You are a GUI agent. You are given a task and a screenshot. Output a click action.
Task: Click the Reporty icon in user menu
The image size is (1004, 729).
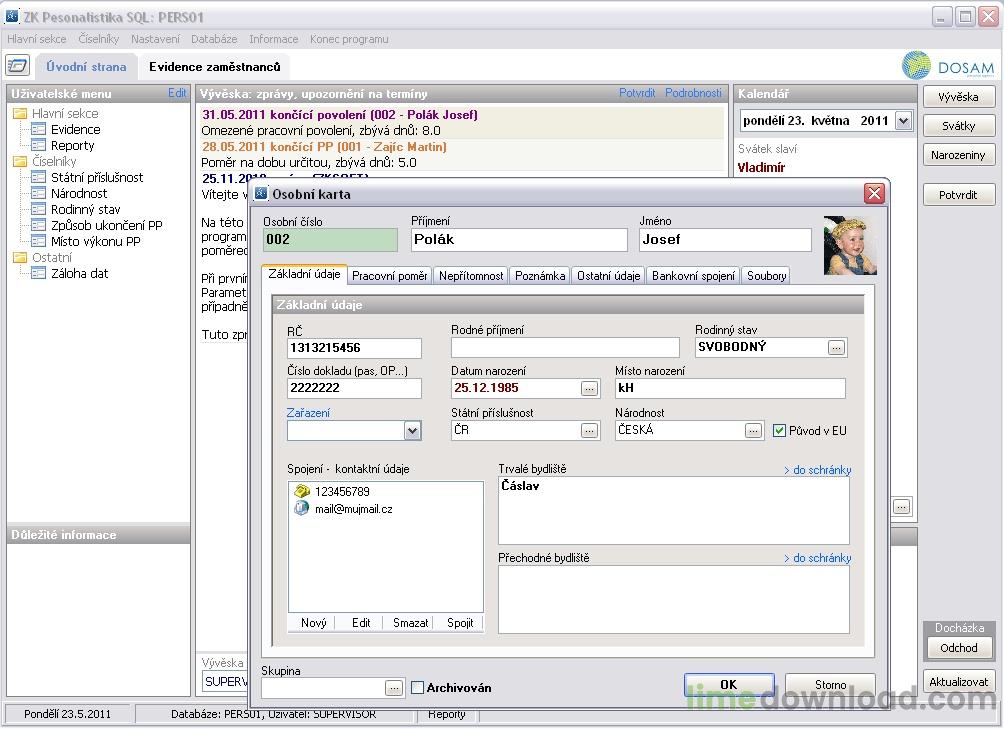(x=39, y=145)
